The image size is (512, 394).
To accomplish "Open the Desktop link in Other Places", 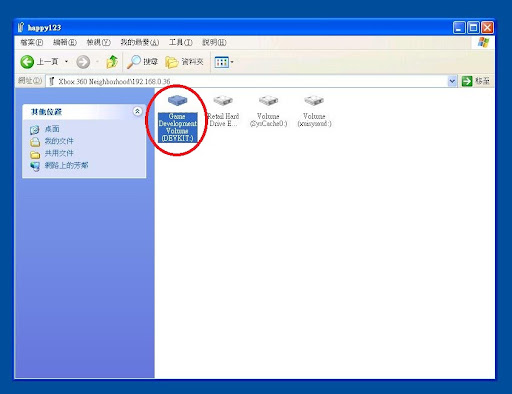I will (x=52, y=129).
